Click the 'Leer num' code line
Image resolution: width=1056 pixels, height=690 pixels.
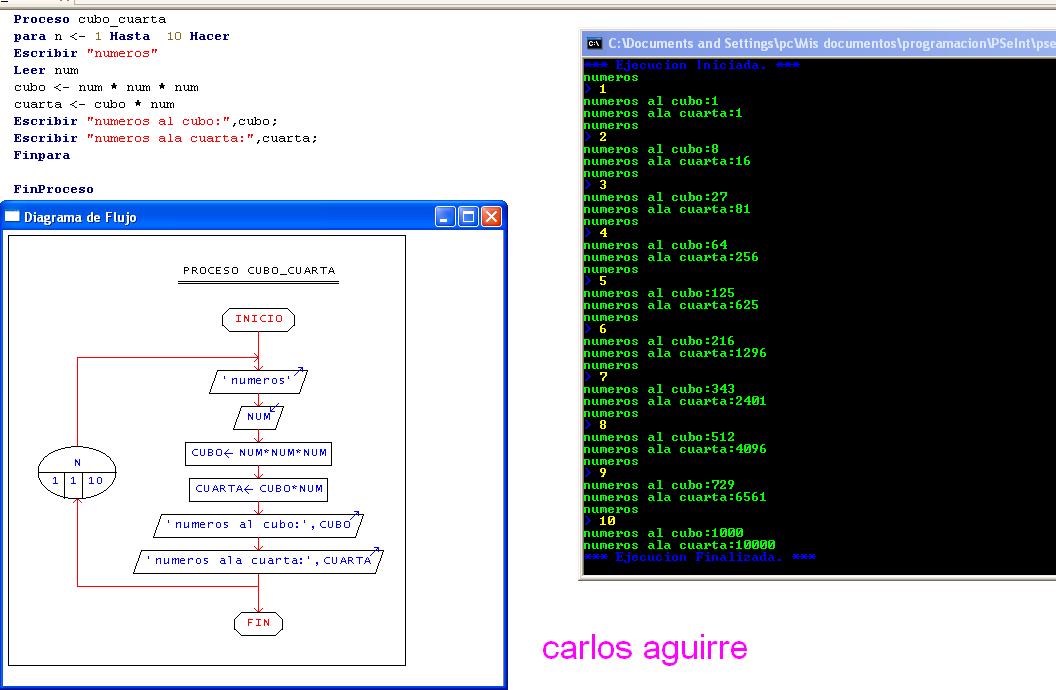(x=46, y=70)
